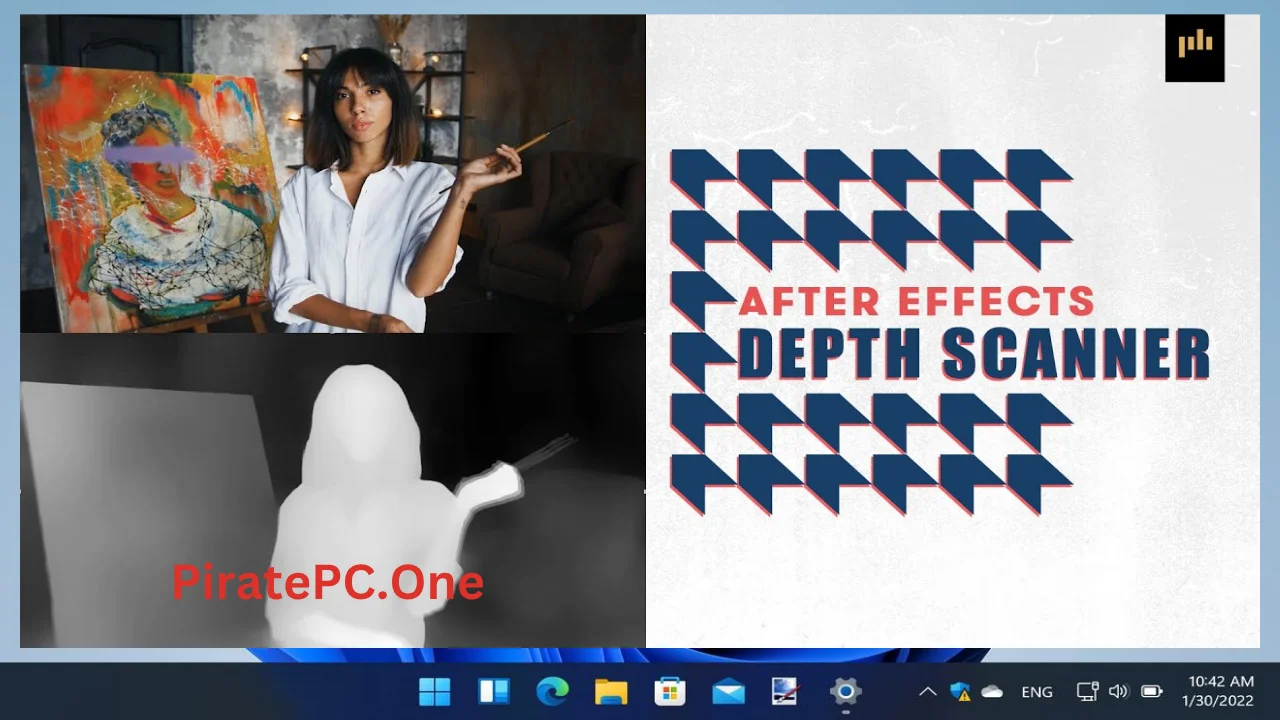Open Windows Security warning tray icon
This screenshot has height=720, width=1280.
pos(960,691)
